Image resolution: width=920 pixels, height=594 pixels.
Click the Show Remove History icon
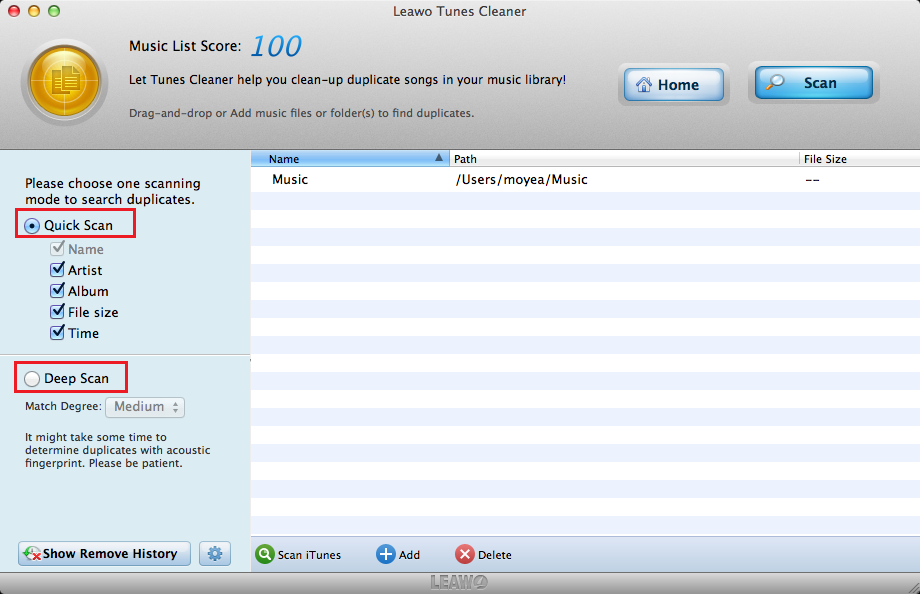32,553
